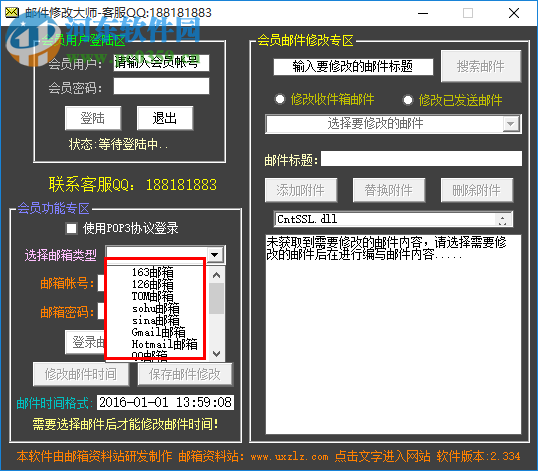Select 126邮箱 from the list
538x471 pixels.
pos(153,284)
